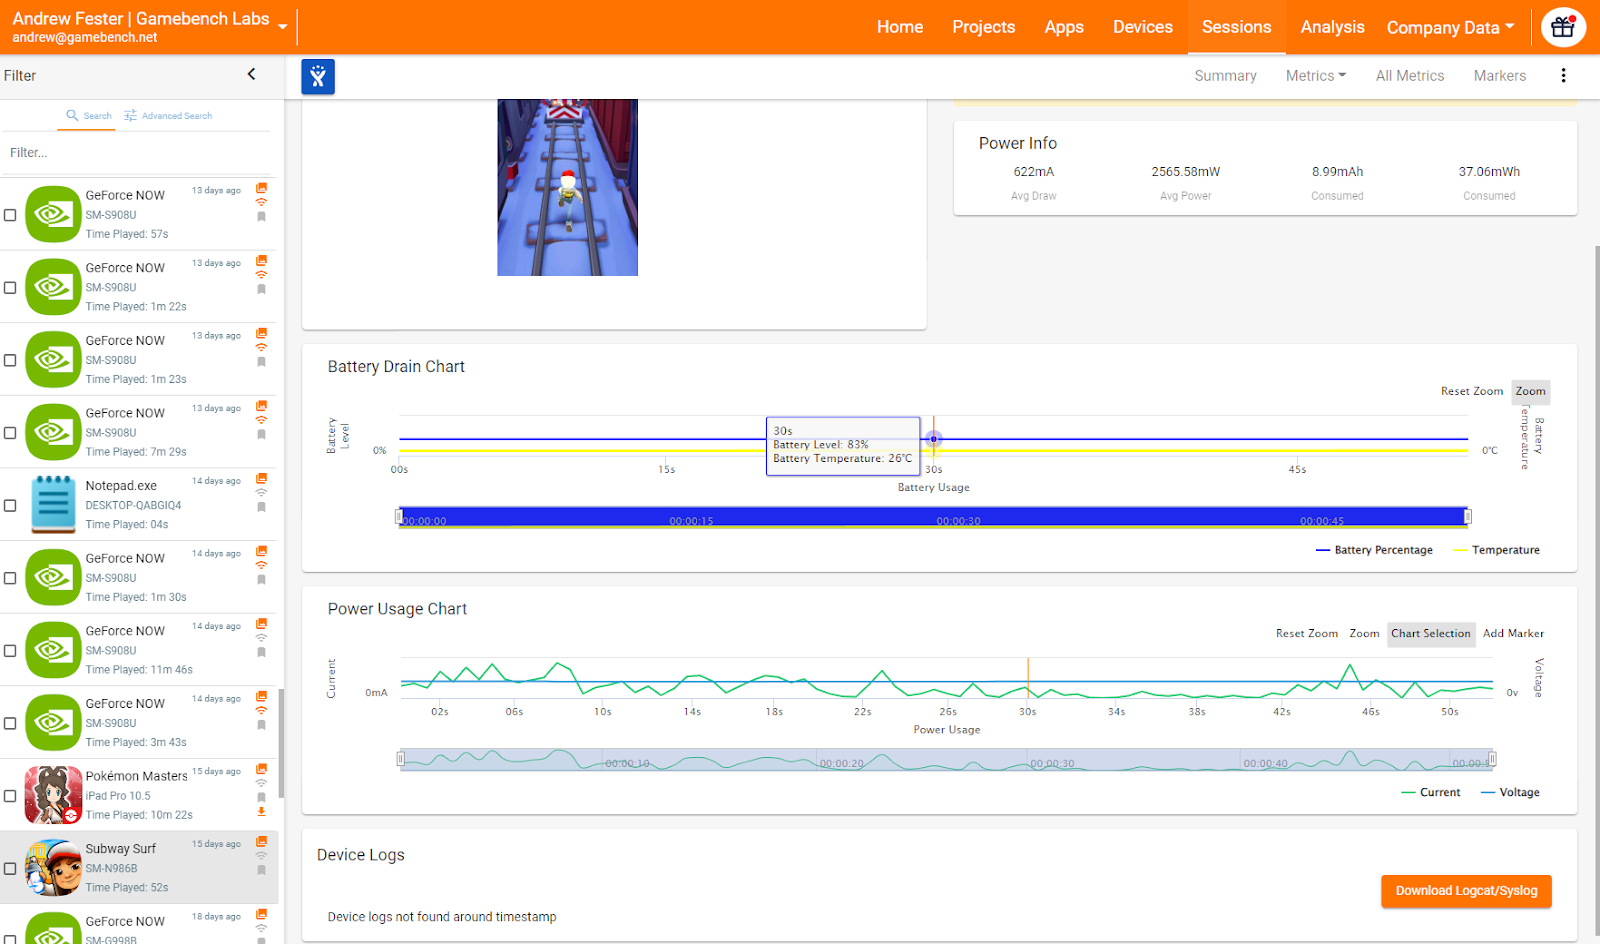Click wifi icon on 1m 23s session
The width and height of the screenshot is (1600, 944).
[261, 347]
